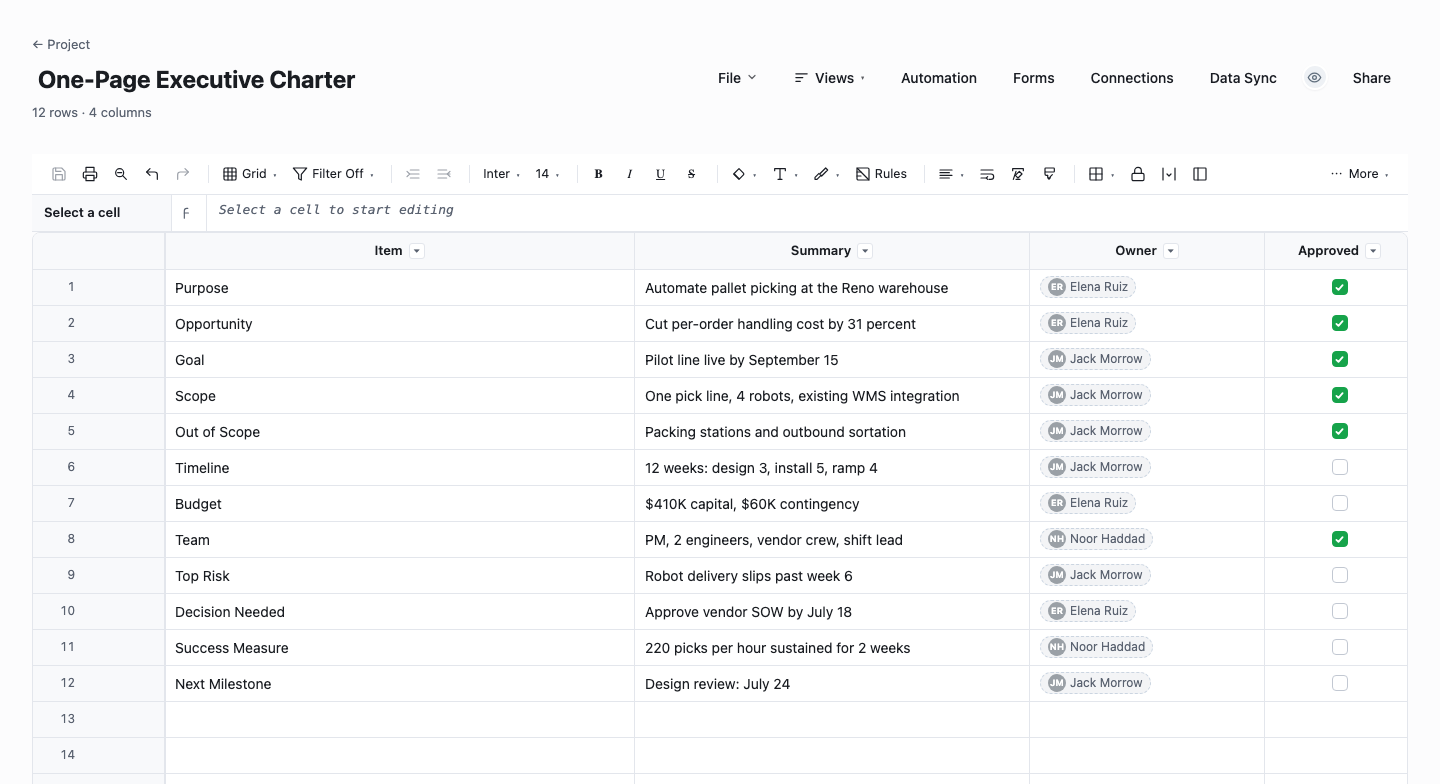
Task: Toggle italic formatting
Action: [x=629, y=174]
